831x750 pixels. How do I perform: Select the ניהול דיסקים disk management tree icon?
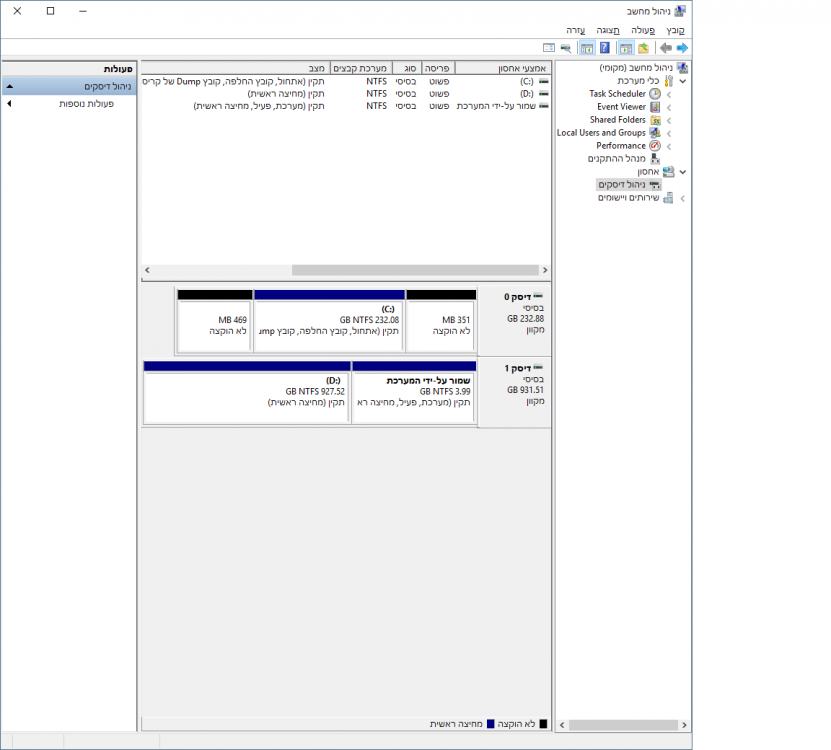tap(655, 184)
